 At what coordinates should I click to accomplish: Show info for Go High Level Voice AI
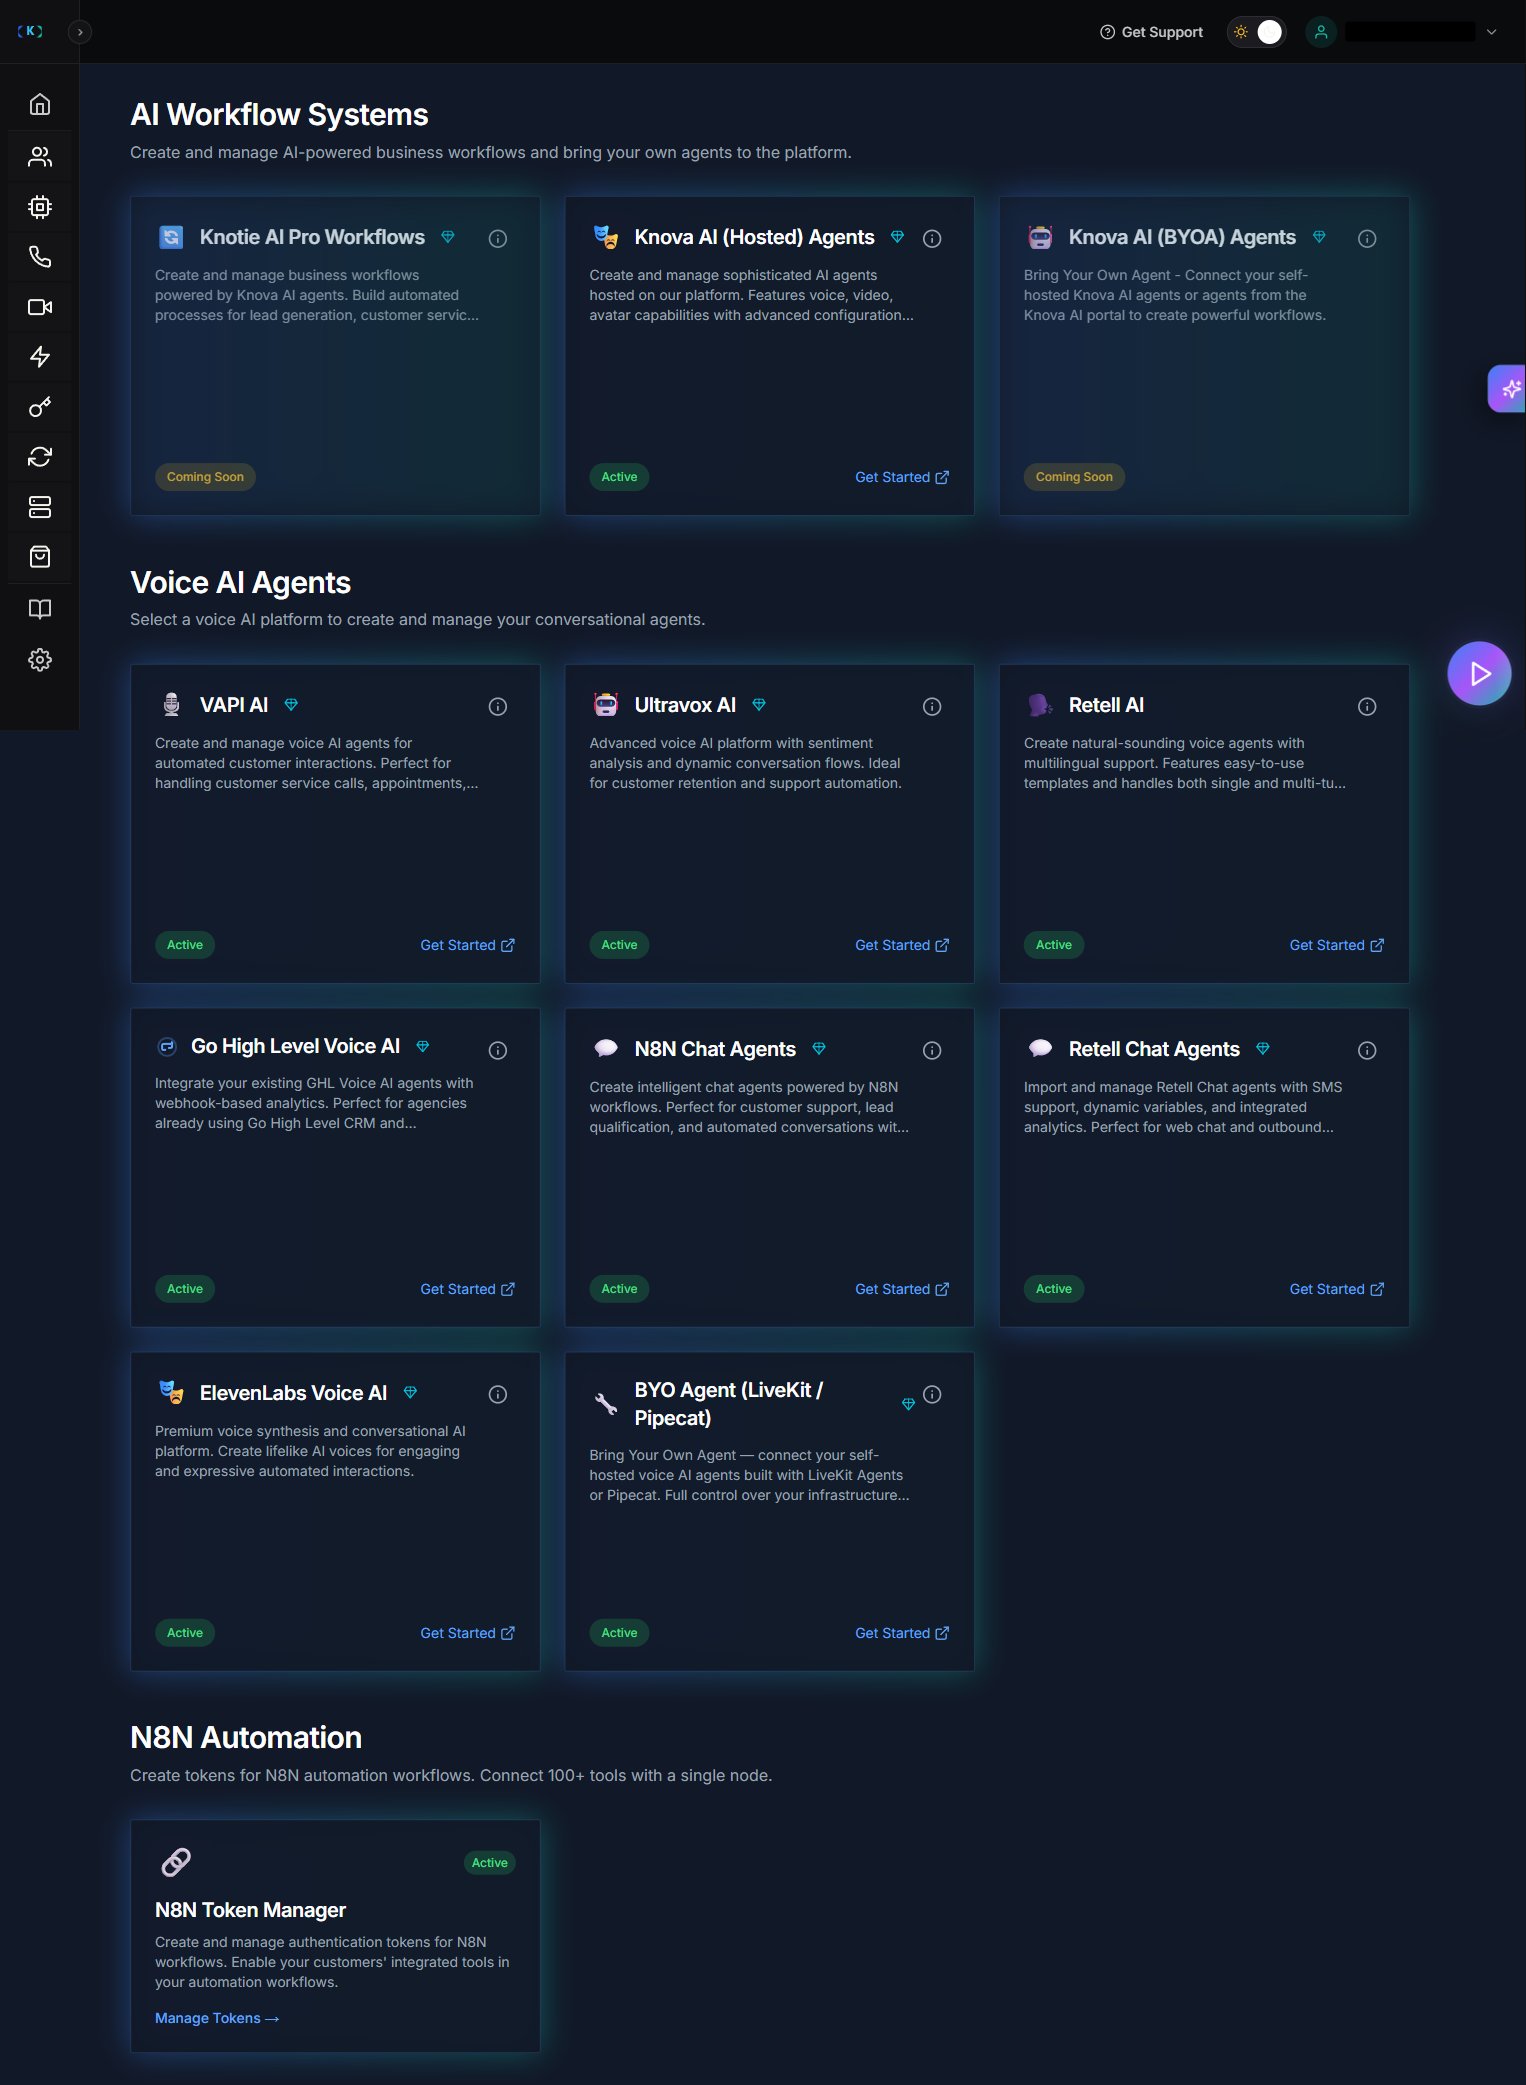(498, 1051)
